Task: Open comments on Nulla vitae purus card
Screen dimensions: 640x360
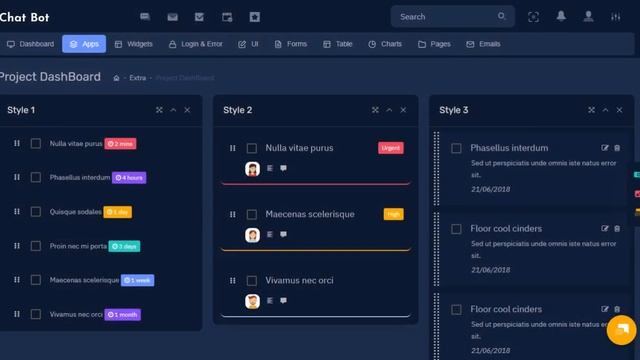Action: 283,168
